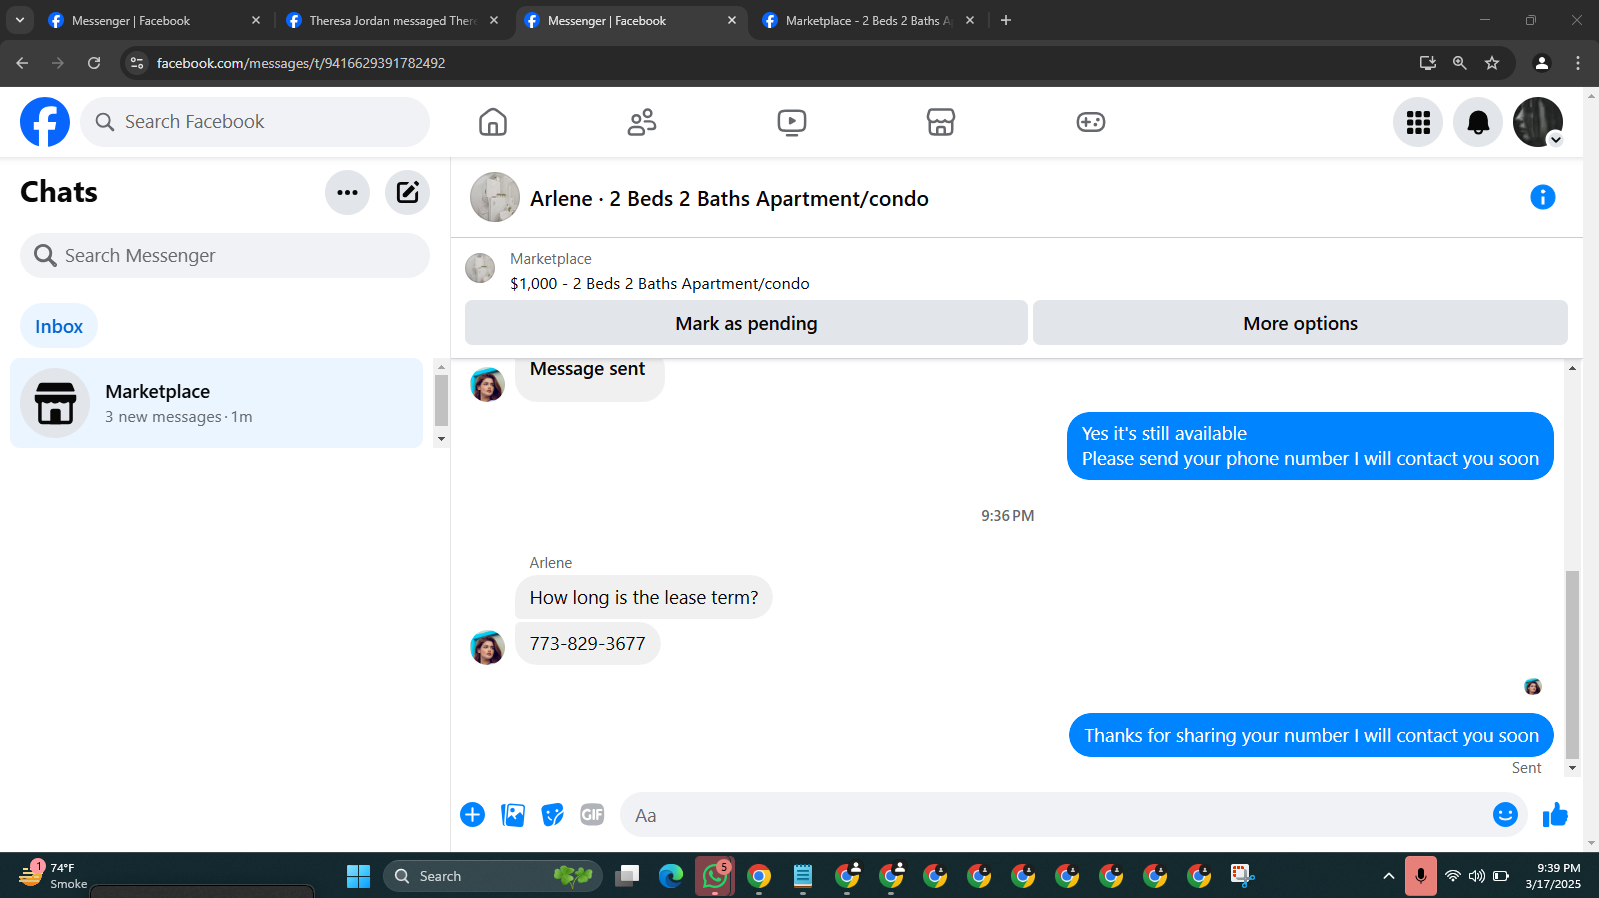Open the Facebook menu grid icon
The width and height of the screenshot is (1599, 898).
click(1418, 122)
